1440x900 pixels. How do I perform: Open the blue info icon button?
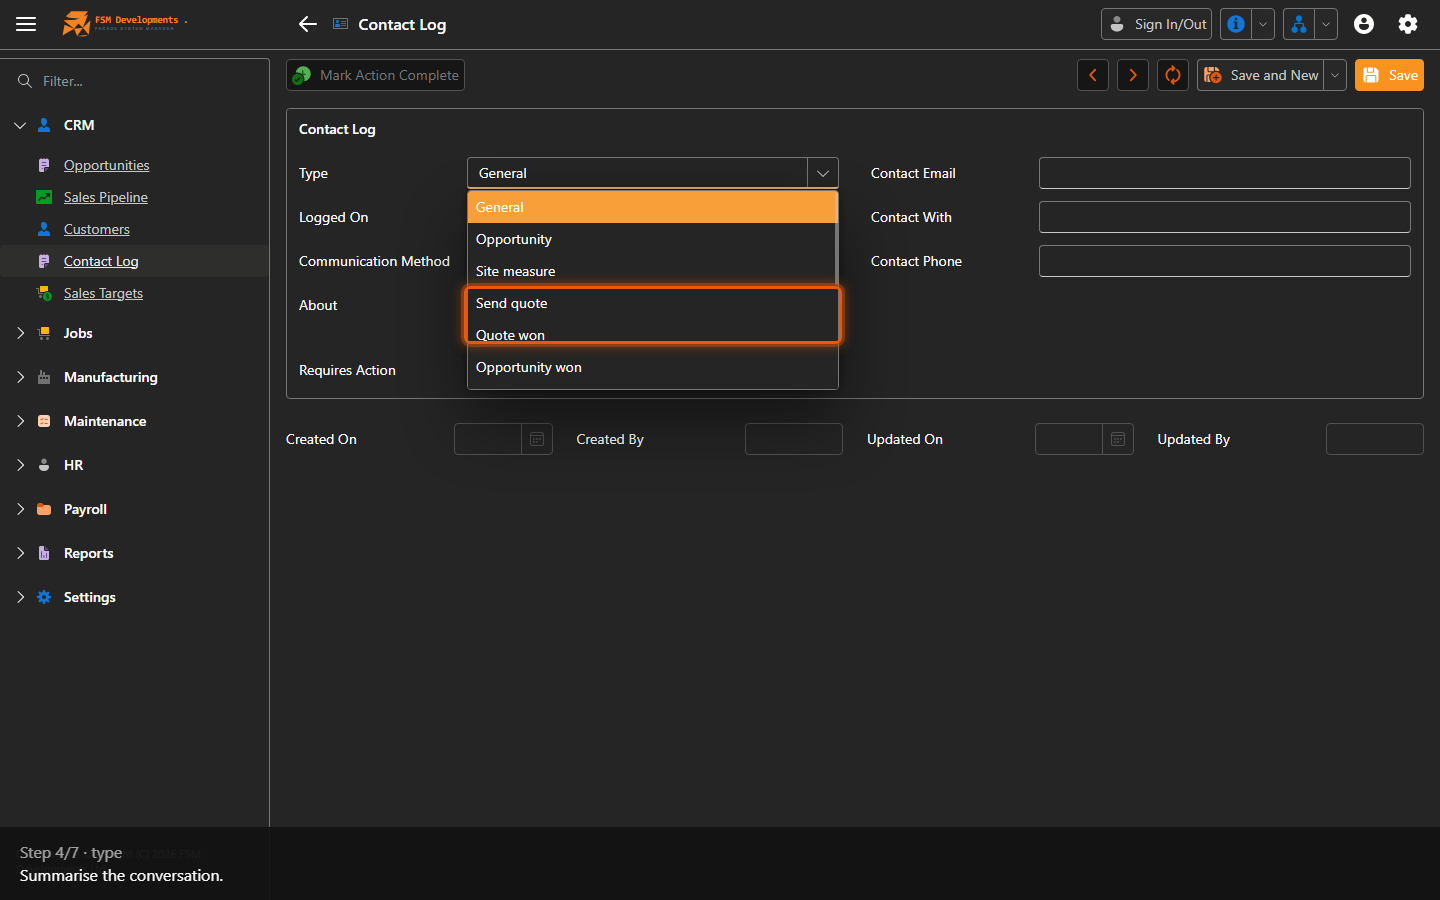[x=1237, y=24]
